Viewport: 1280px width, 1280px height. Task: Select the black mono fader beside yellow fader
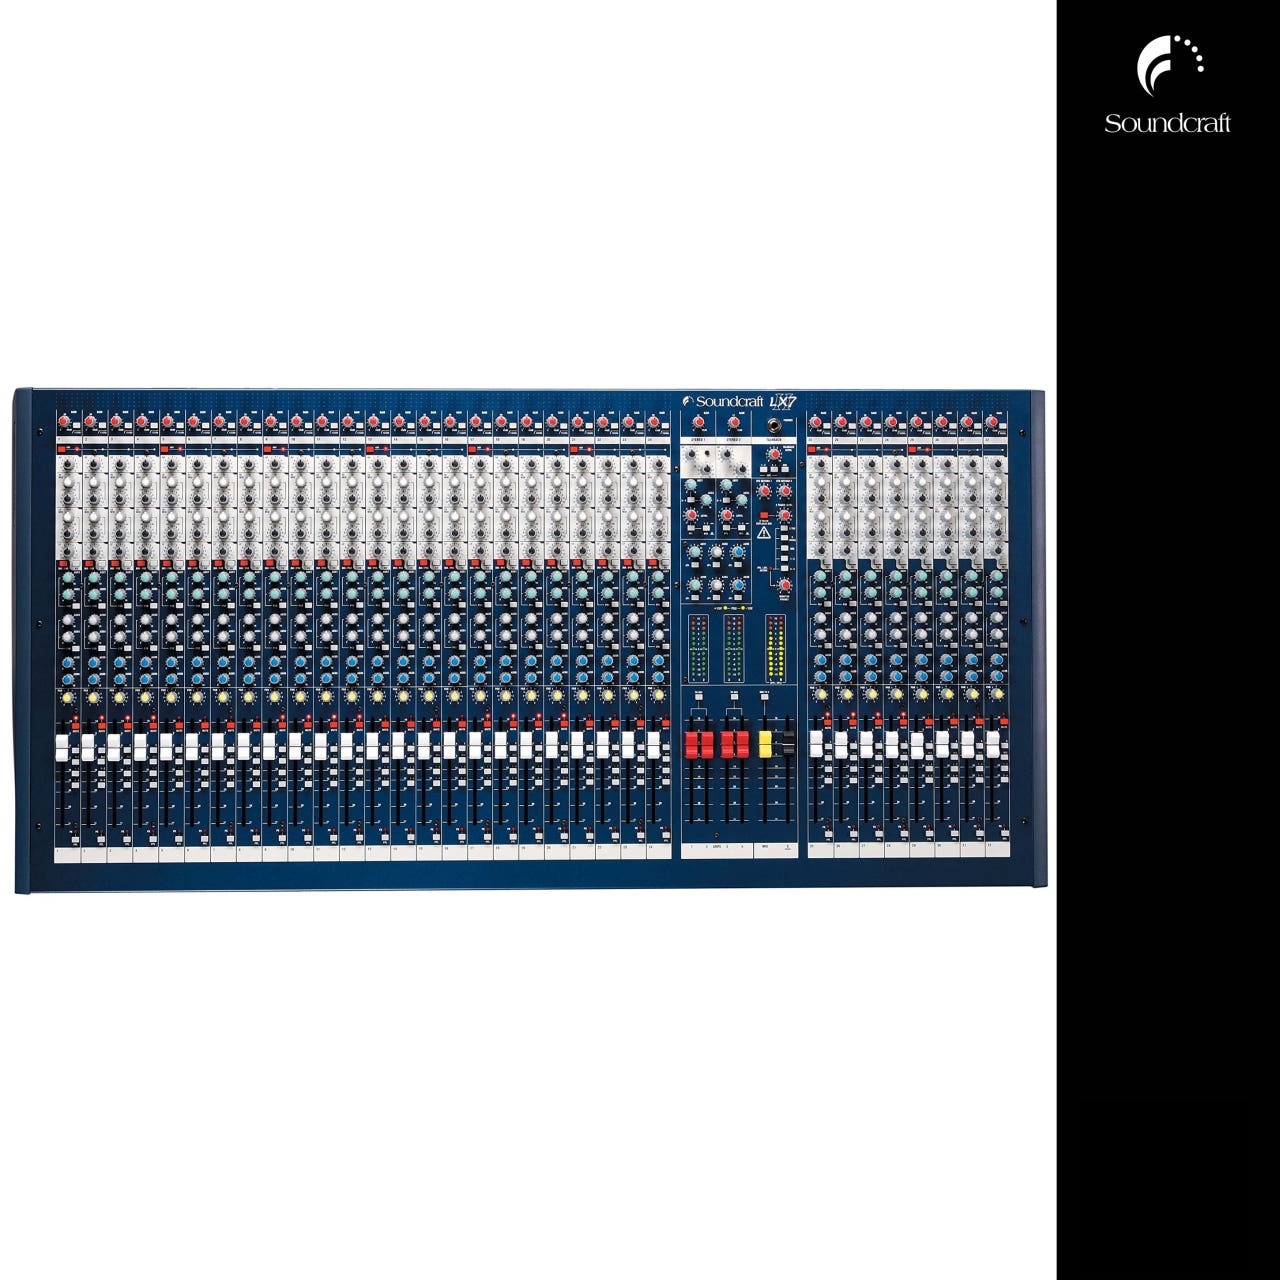(x=789, y=743)
